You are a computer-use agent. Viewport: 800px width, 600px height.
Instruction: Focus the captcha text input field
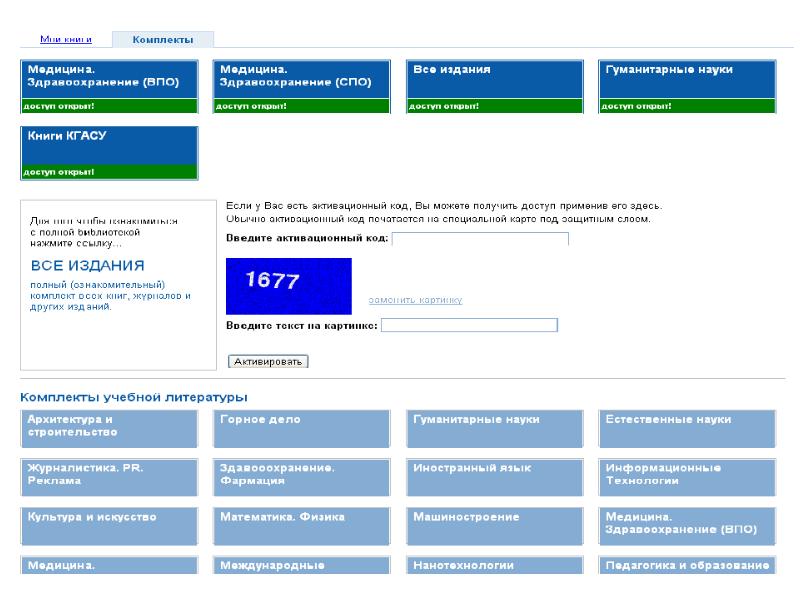tap(469, 325)
